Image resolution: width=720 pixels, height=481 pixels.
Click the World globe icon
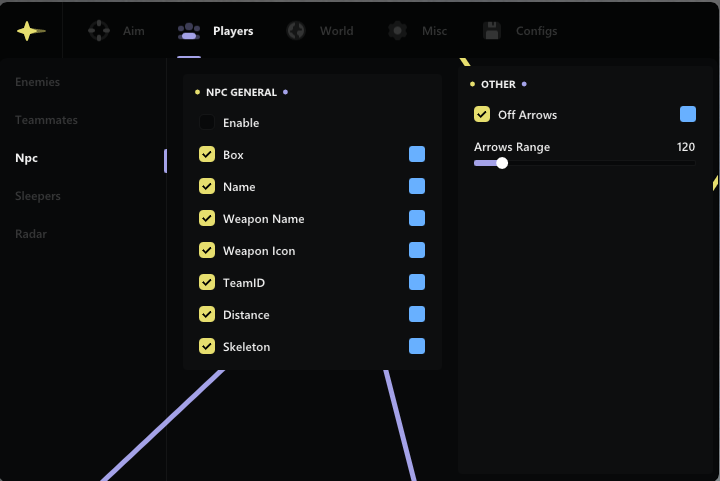pos(296,31)
